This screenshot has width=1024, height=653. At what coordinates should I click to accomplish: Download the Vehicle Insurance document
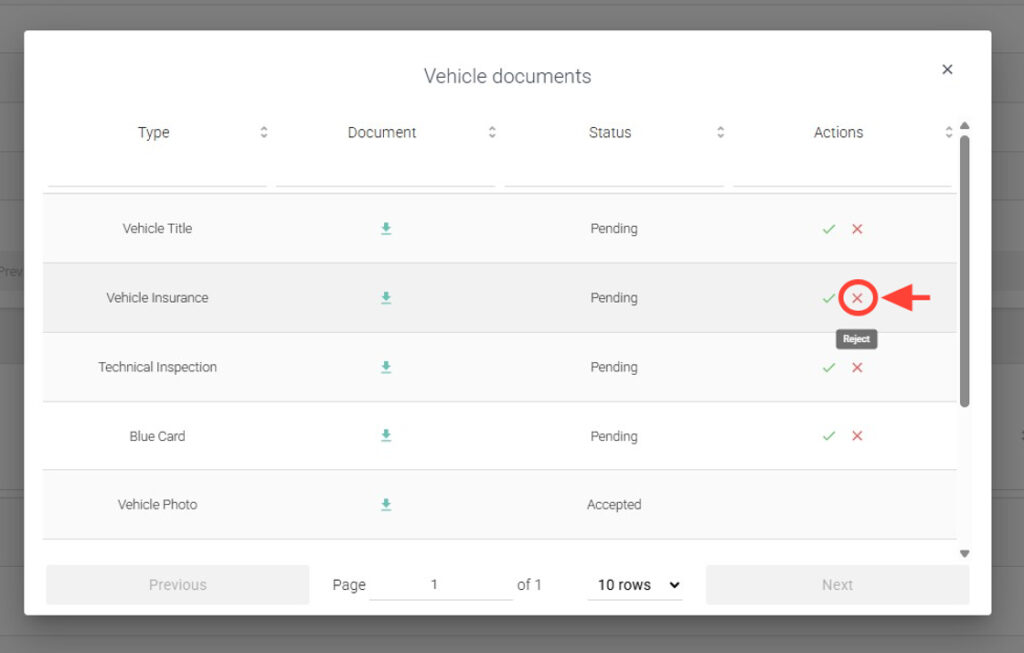[386, 298]
